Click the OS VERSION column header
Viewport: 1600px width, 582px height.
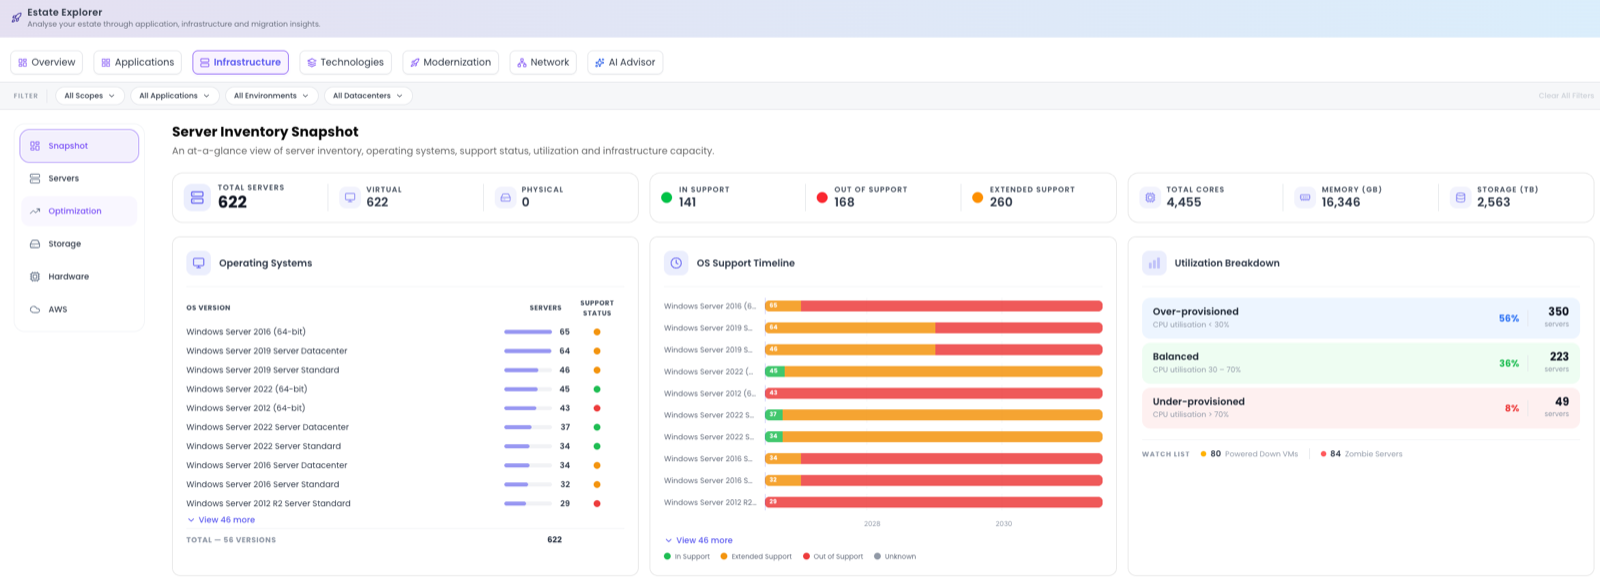point(208,308)
